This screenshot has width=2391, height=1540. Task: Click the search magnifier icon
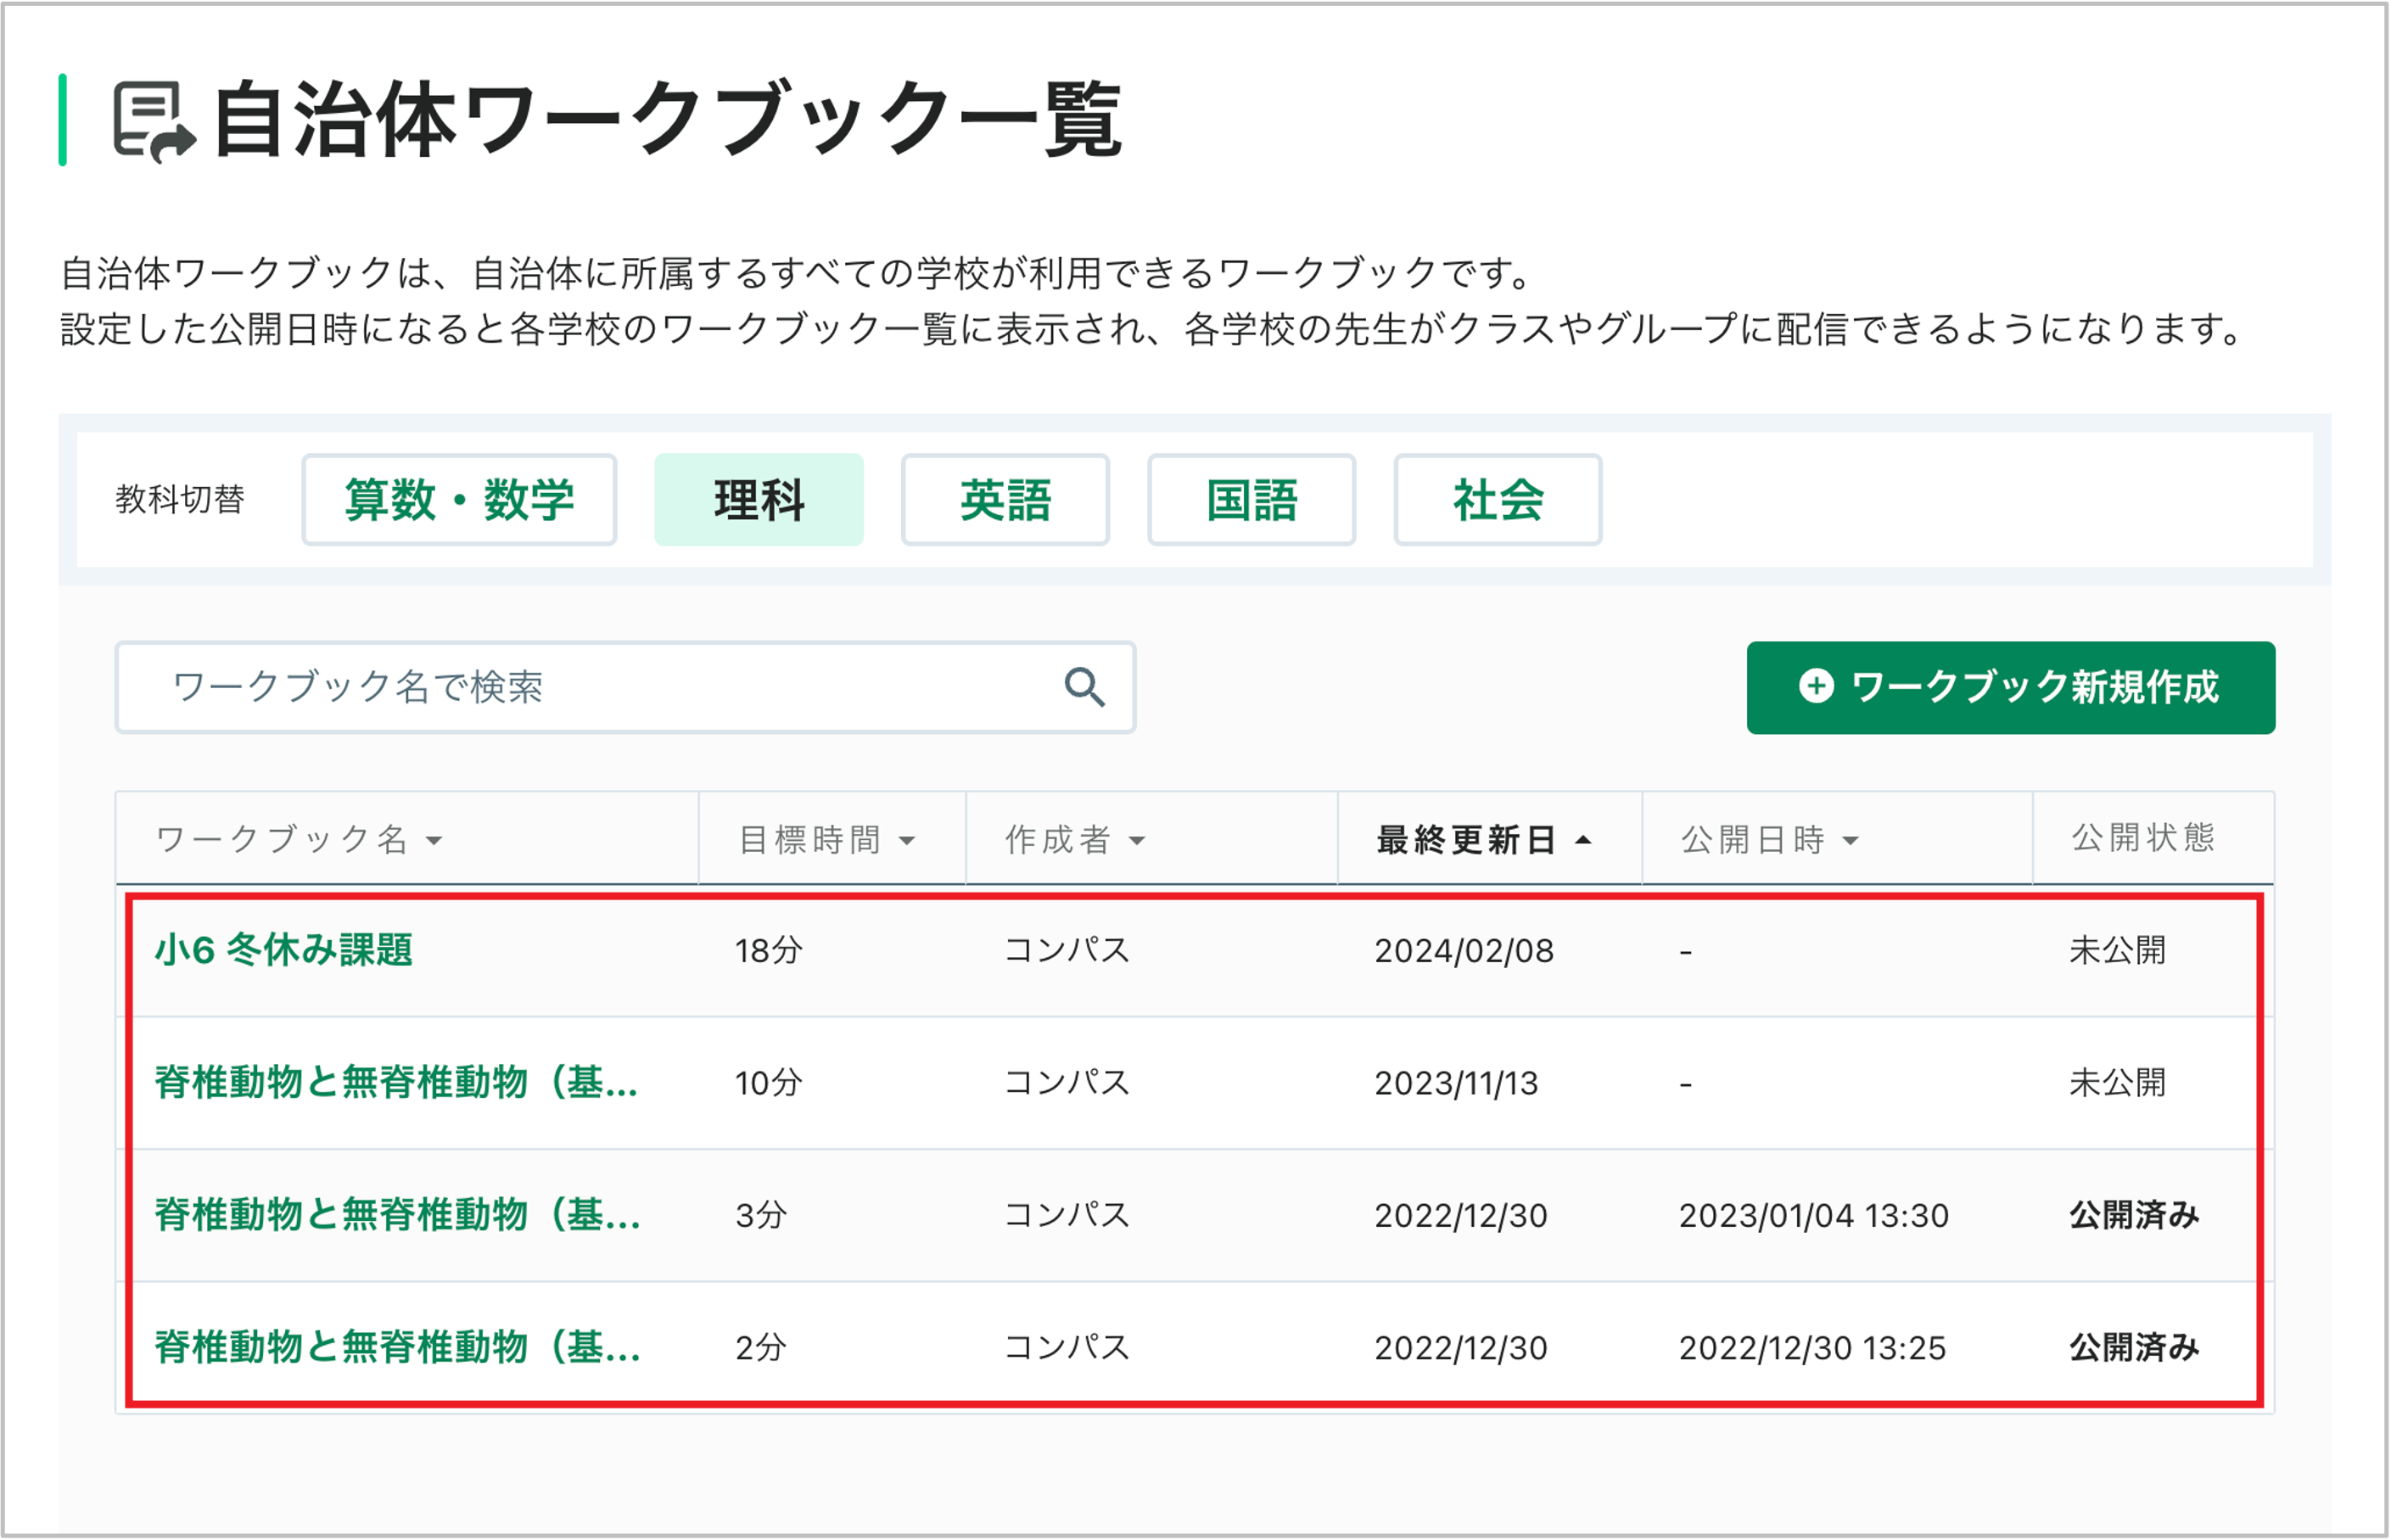(x=1084, y=688)
